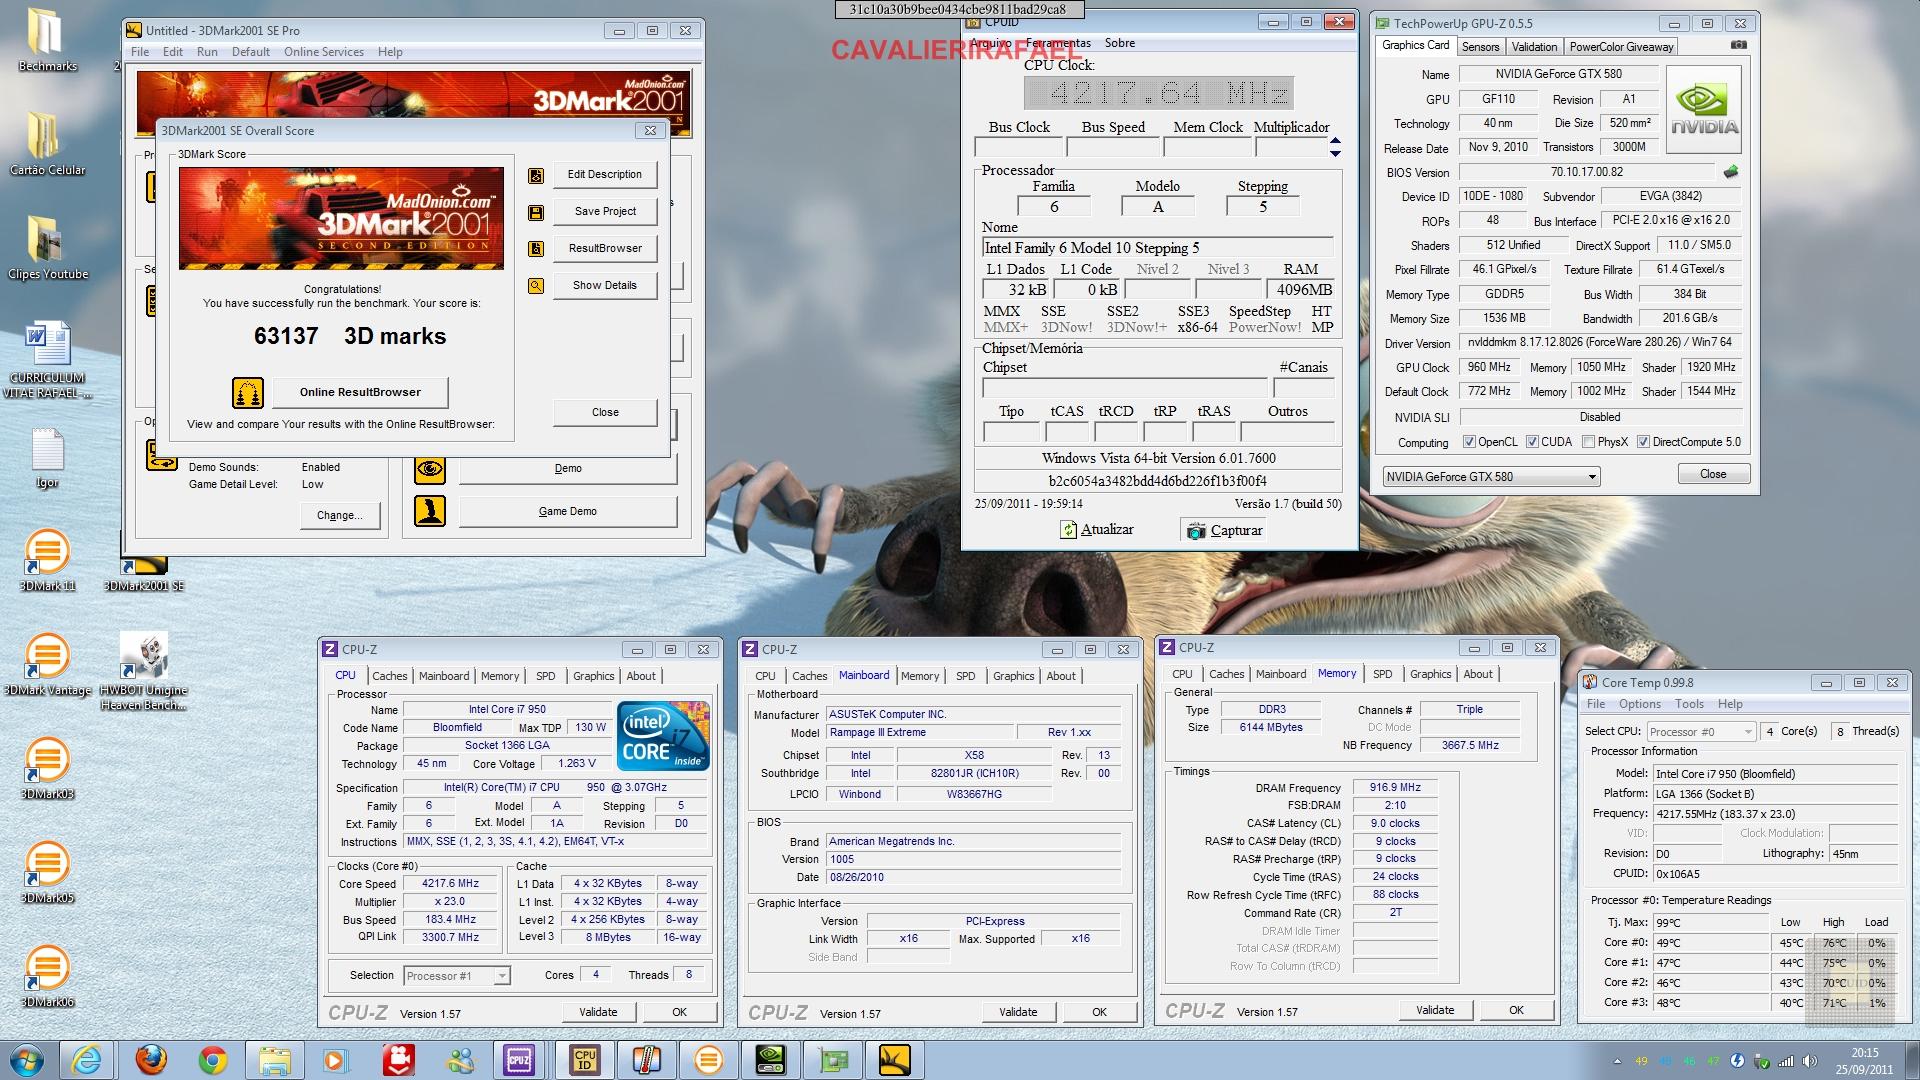Switch to CPUID taskbar icon
Image resolution: width=1920 pixels, height=1080 pixels.
tap(584, 1059)
